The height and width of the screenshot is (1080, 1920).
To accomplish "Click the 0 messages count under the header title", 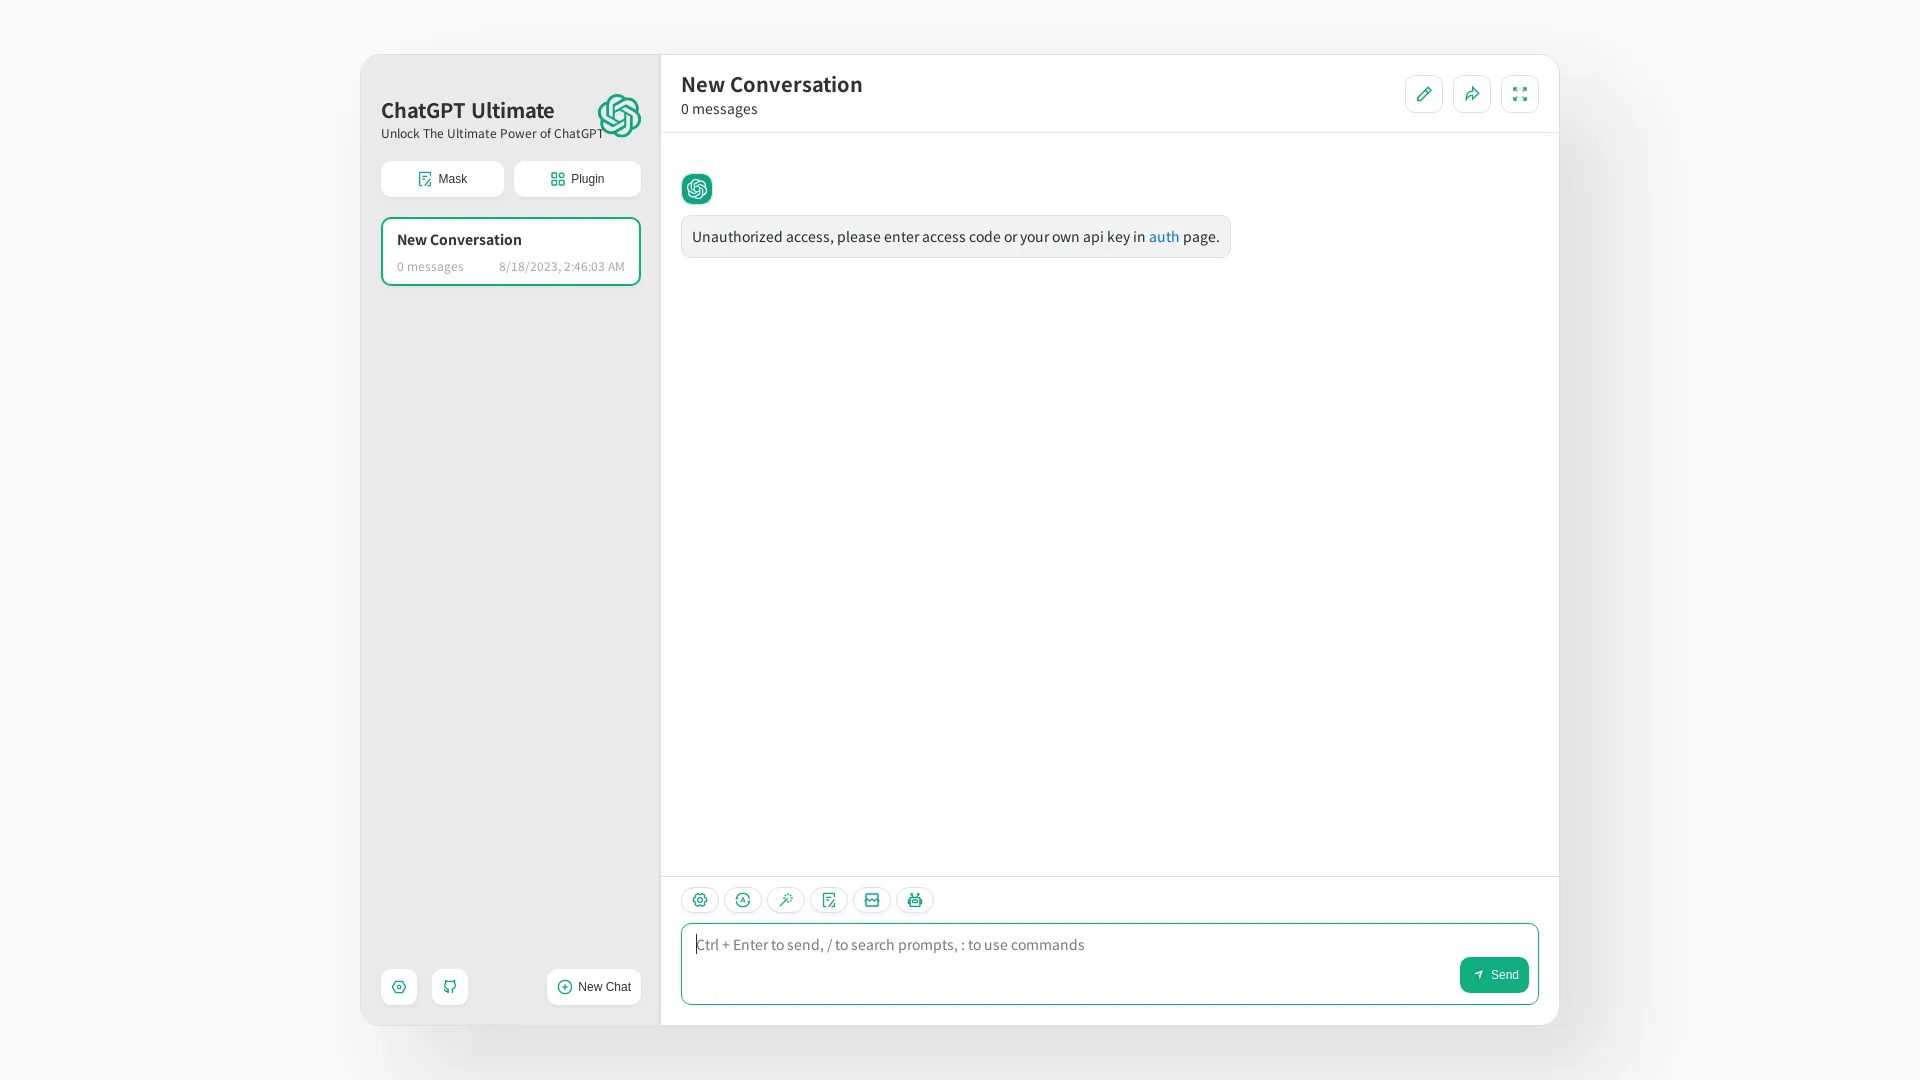I will (x=719, y=109).
